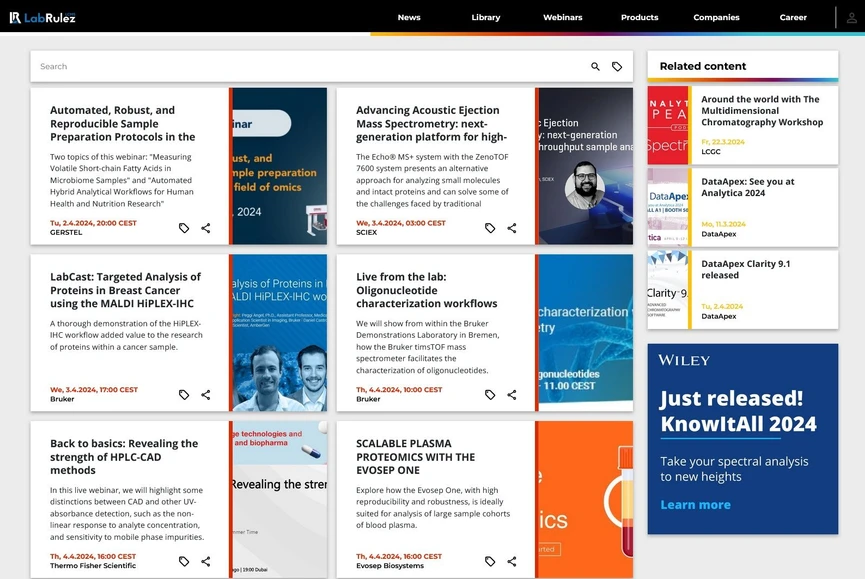
Task: Open Back to basics HPLC-CAD methods title
Action: click(124, 457)
